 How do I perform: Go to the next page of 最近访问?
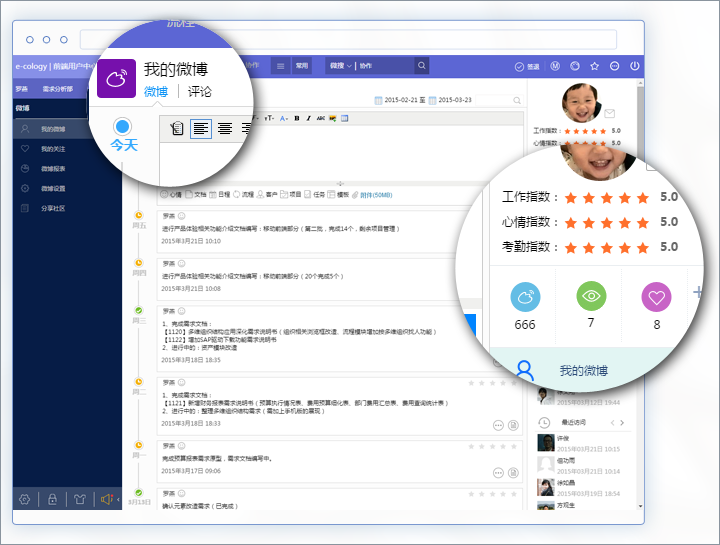point(622,423)
